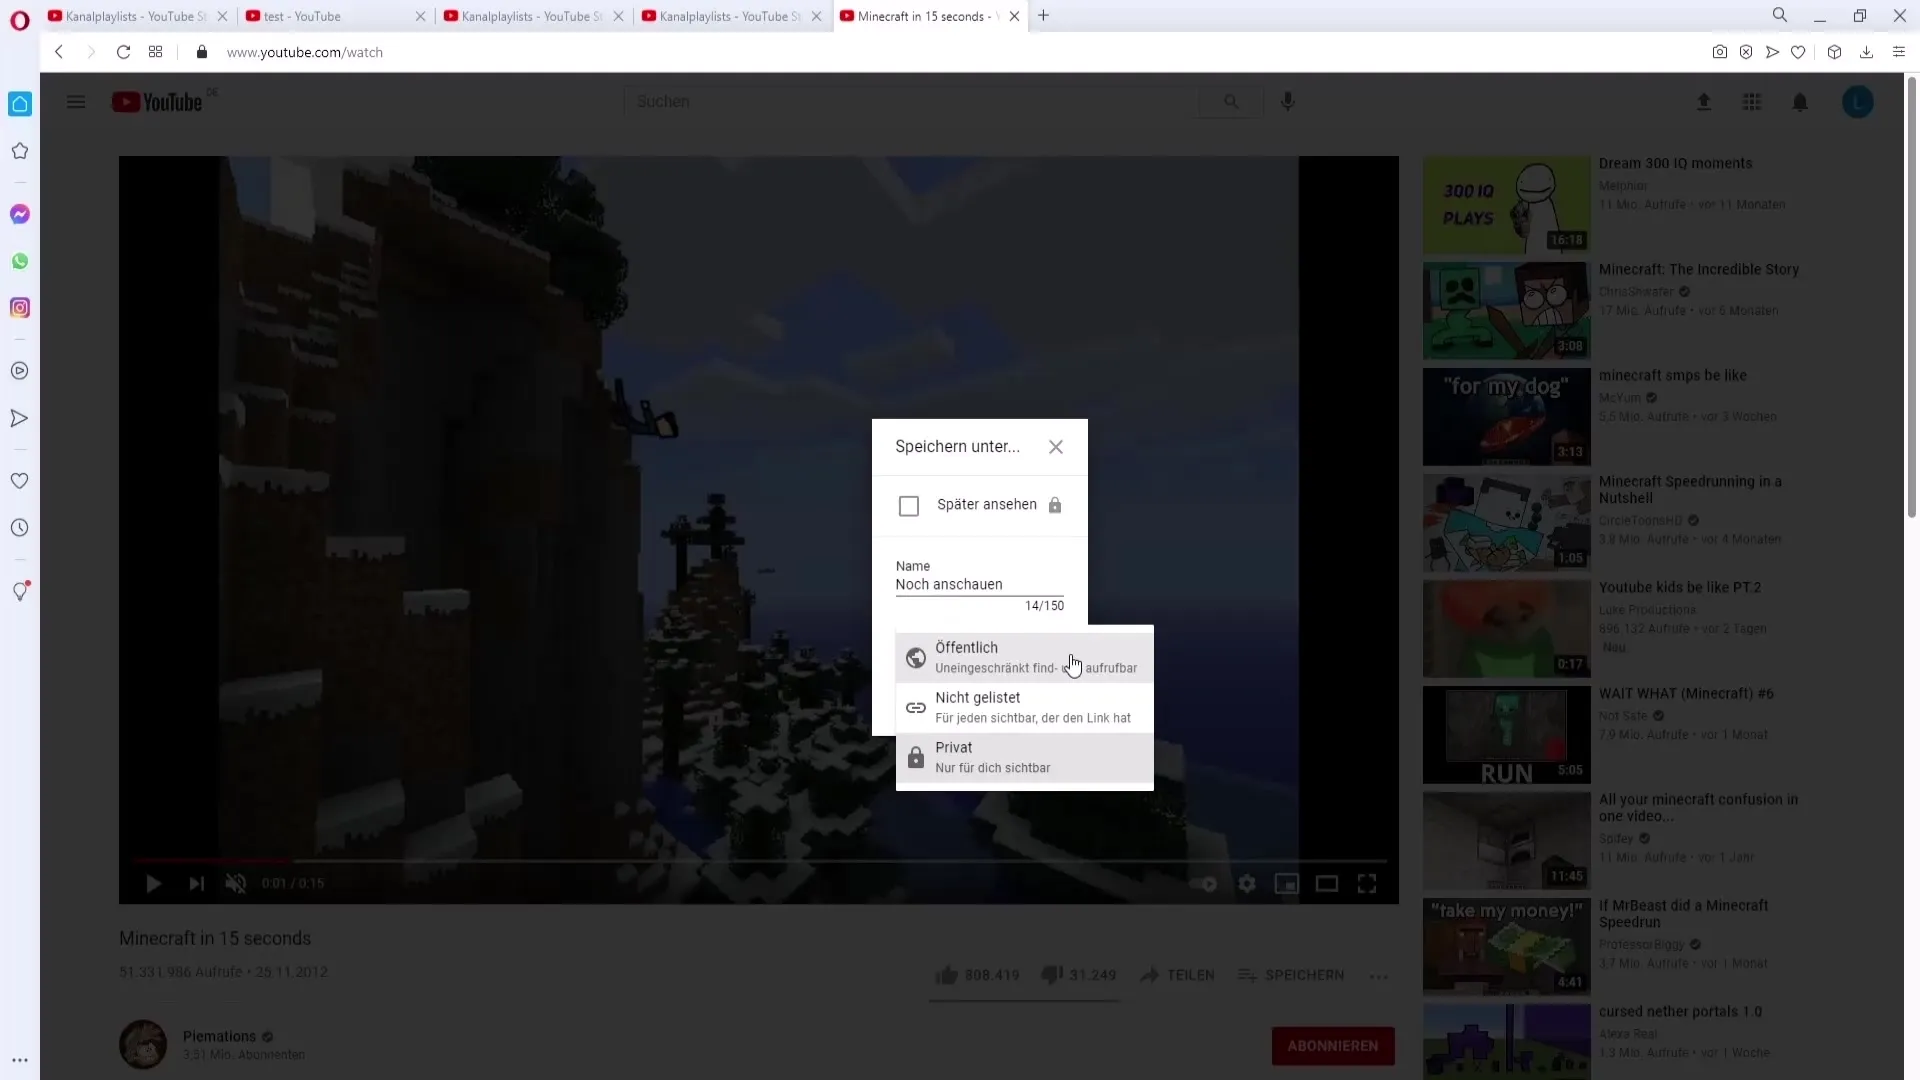Click the Opera logo menu button
Screen dimensions: 1920x1080
20,20
